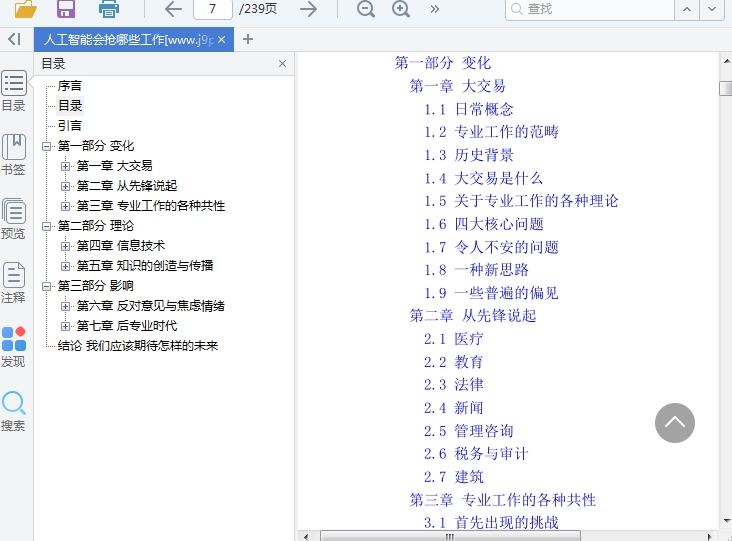Find next search result

point(712,9)
